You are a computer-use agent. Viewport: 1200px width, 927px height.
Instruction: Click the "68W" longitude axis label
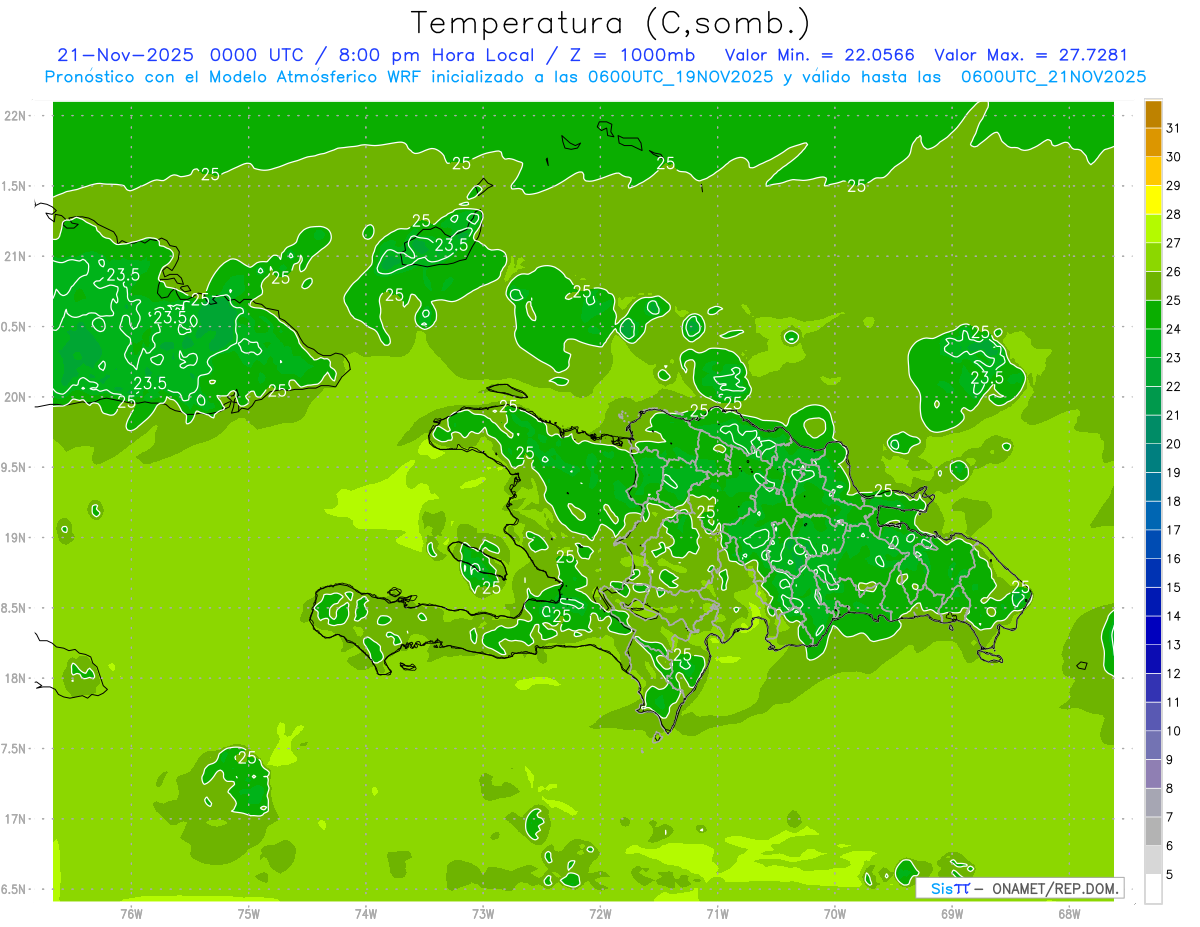[1069, 914]
